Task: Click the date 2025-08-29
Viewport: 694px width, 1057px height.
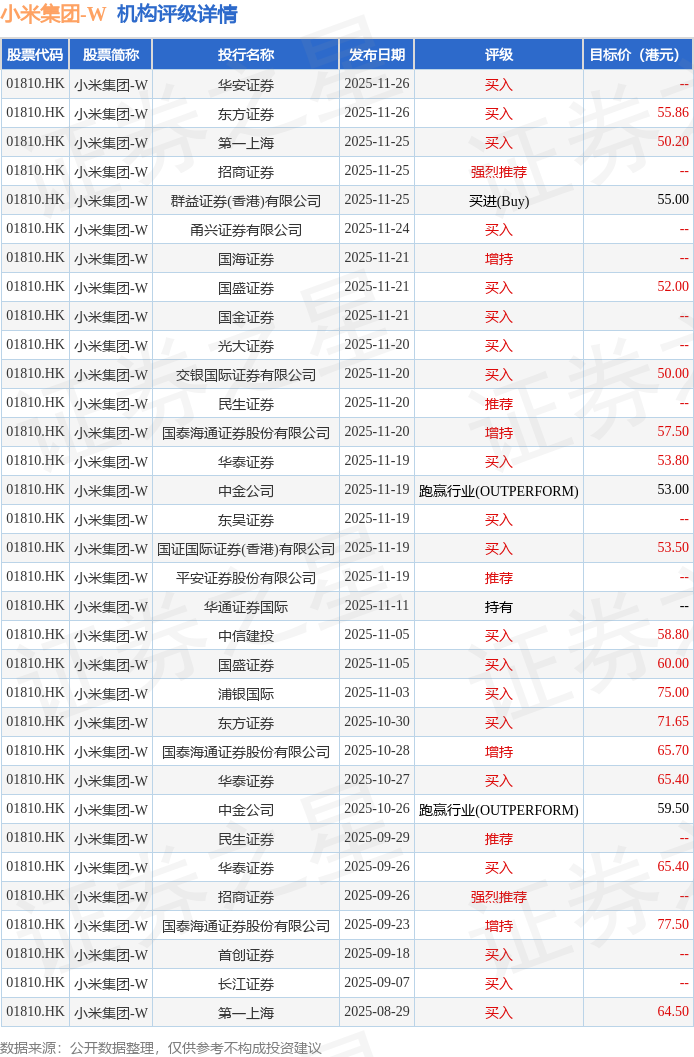Action: click(377, 1011)
